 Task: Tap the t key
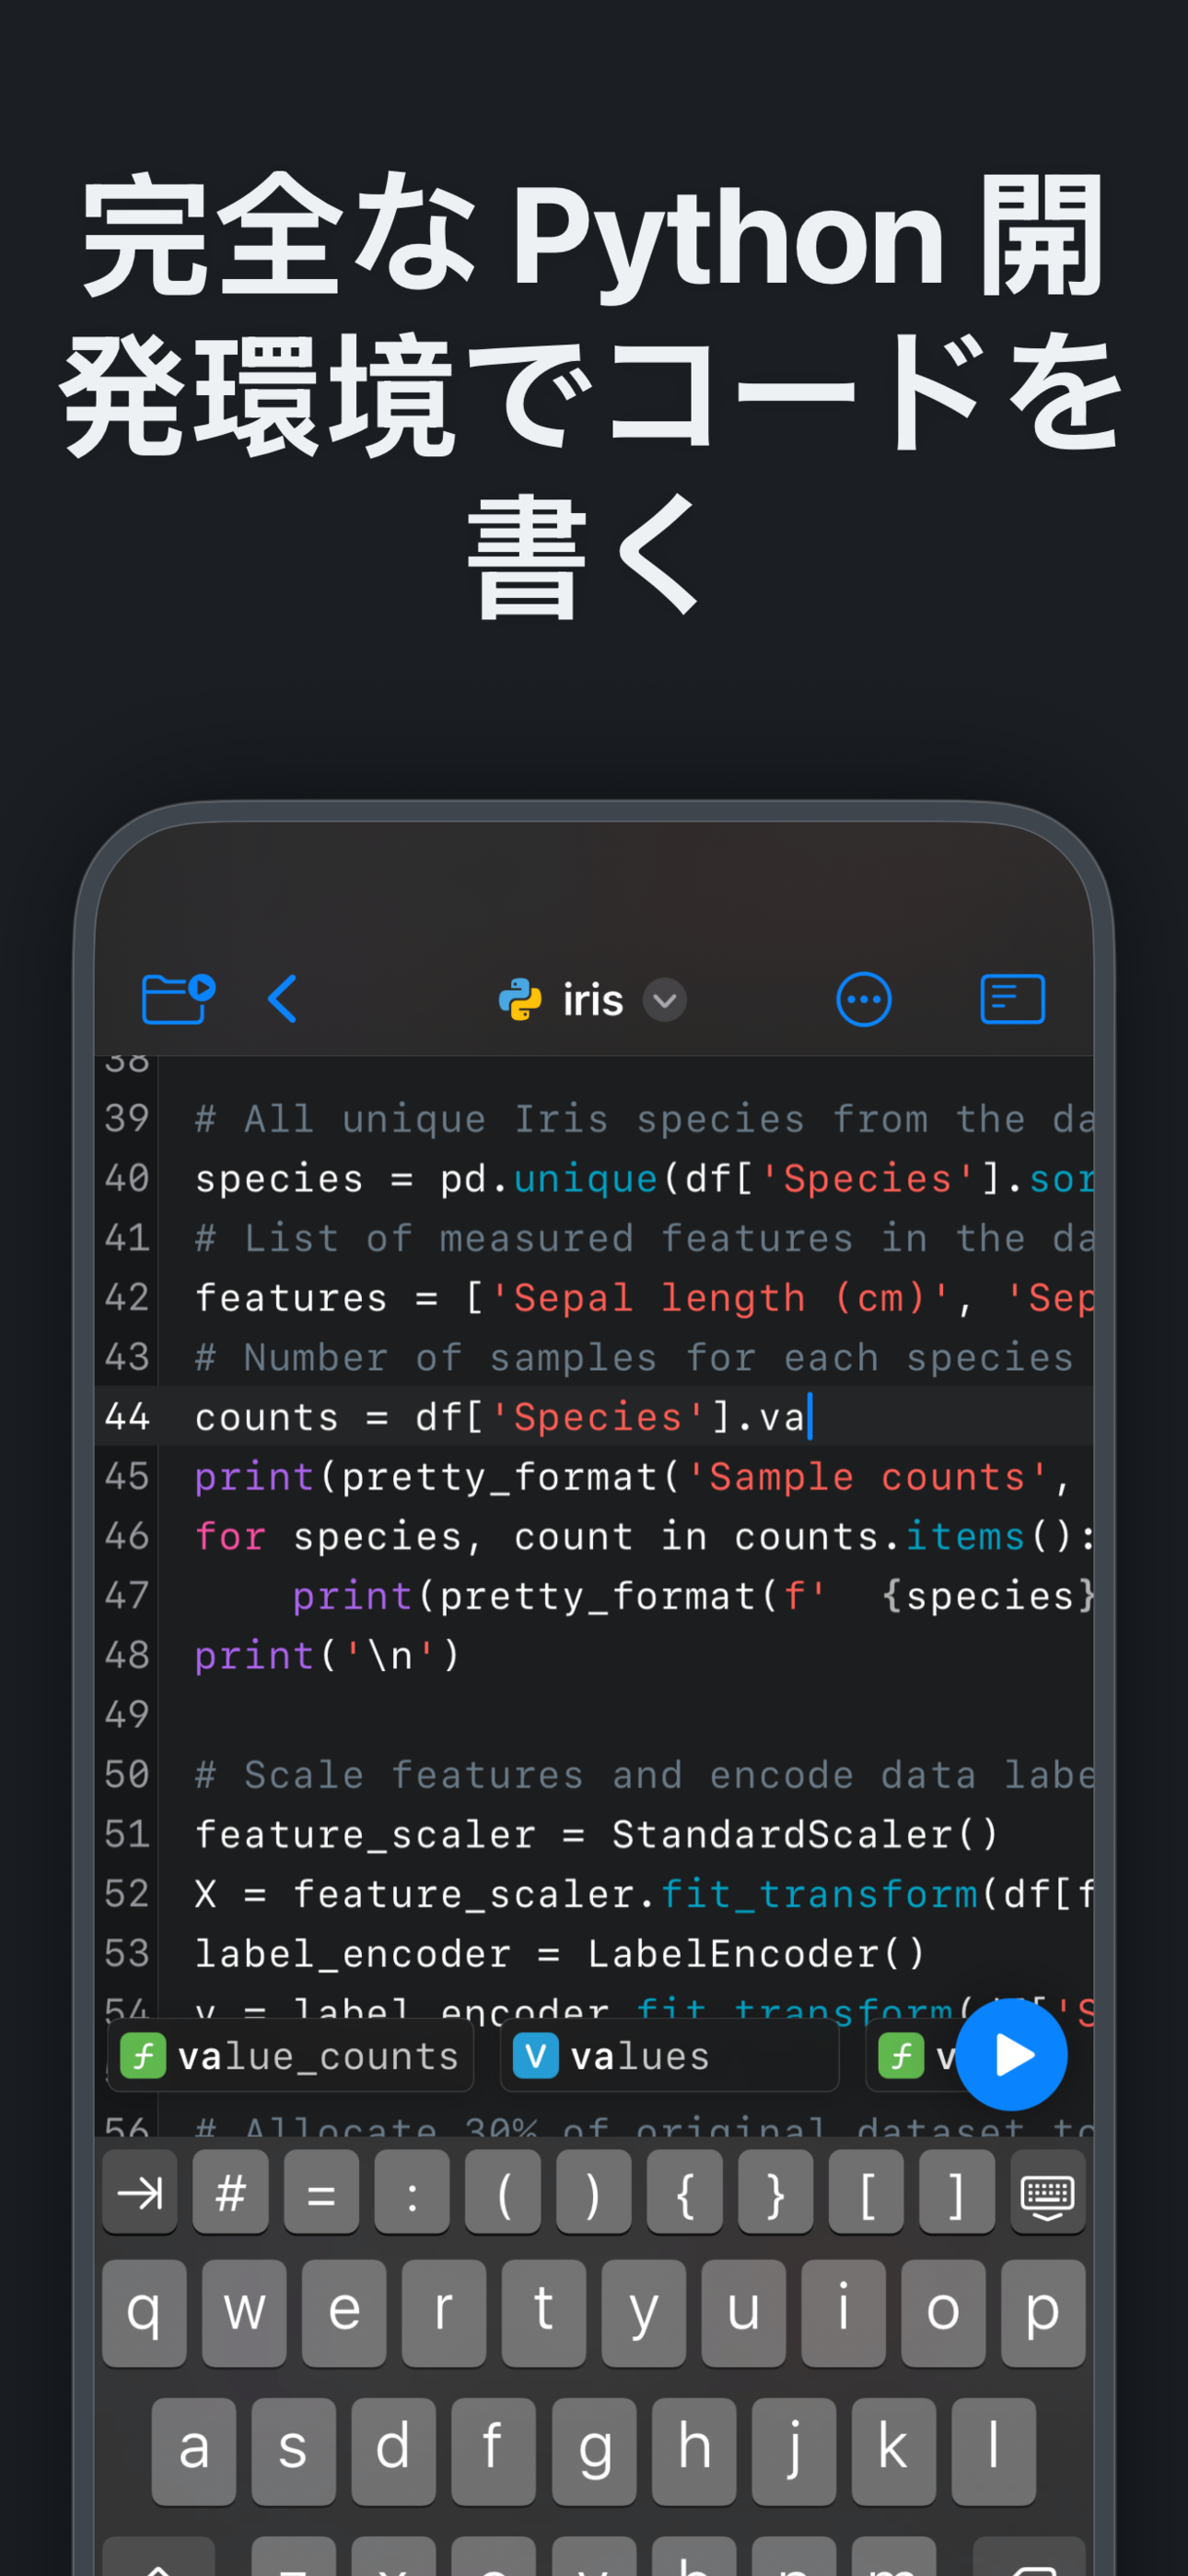(x=544, y=2312)
